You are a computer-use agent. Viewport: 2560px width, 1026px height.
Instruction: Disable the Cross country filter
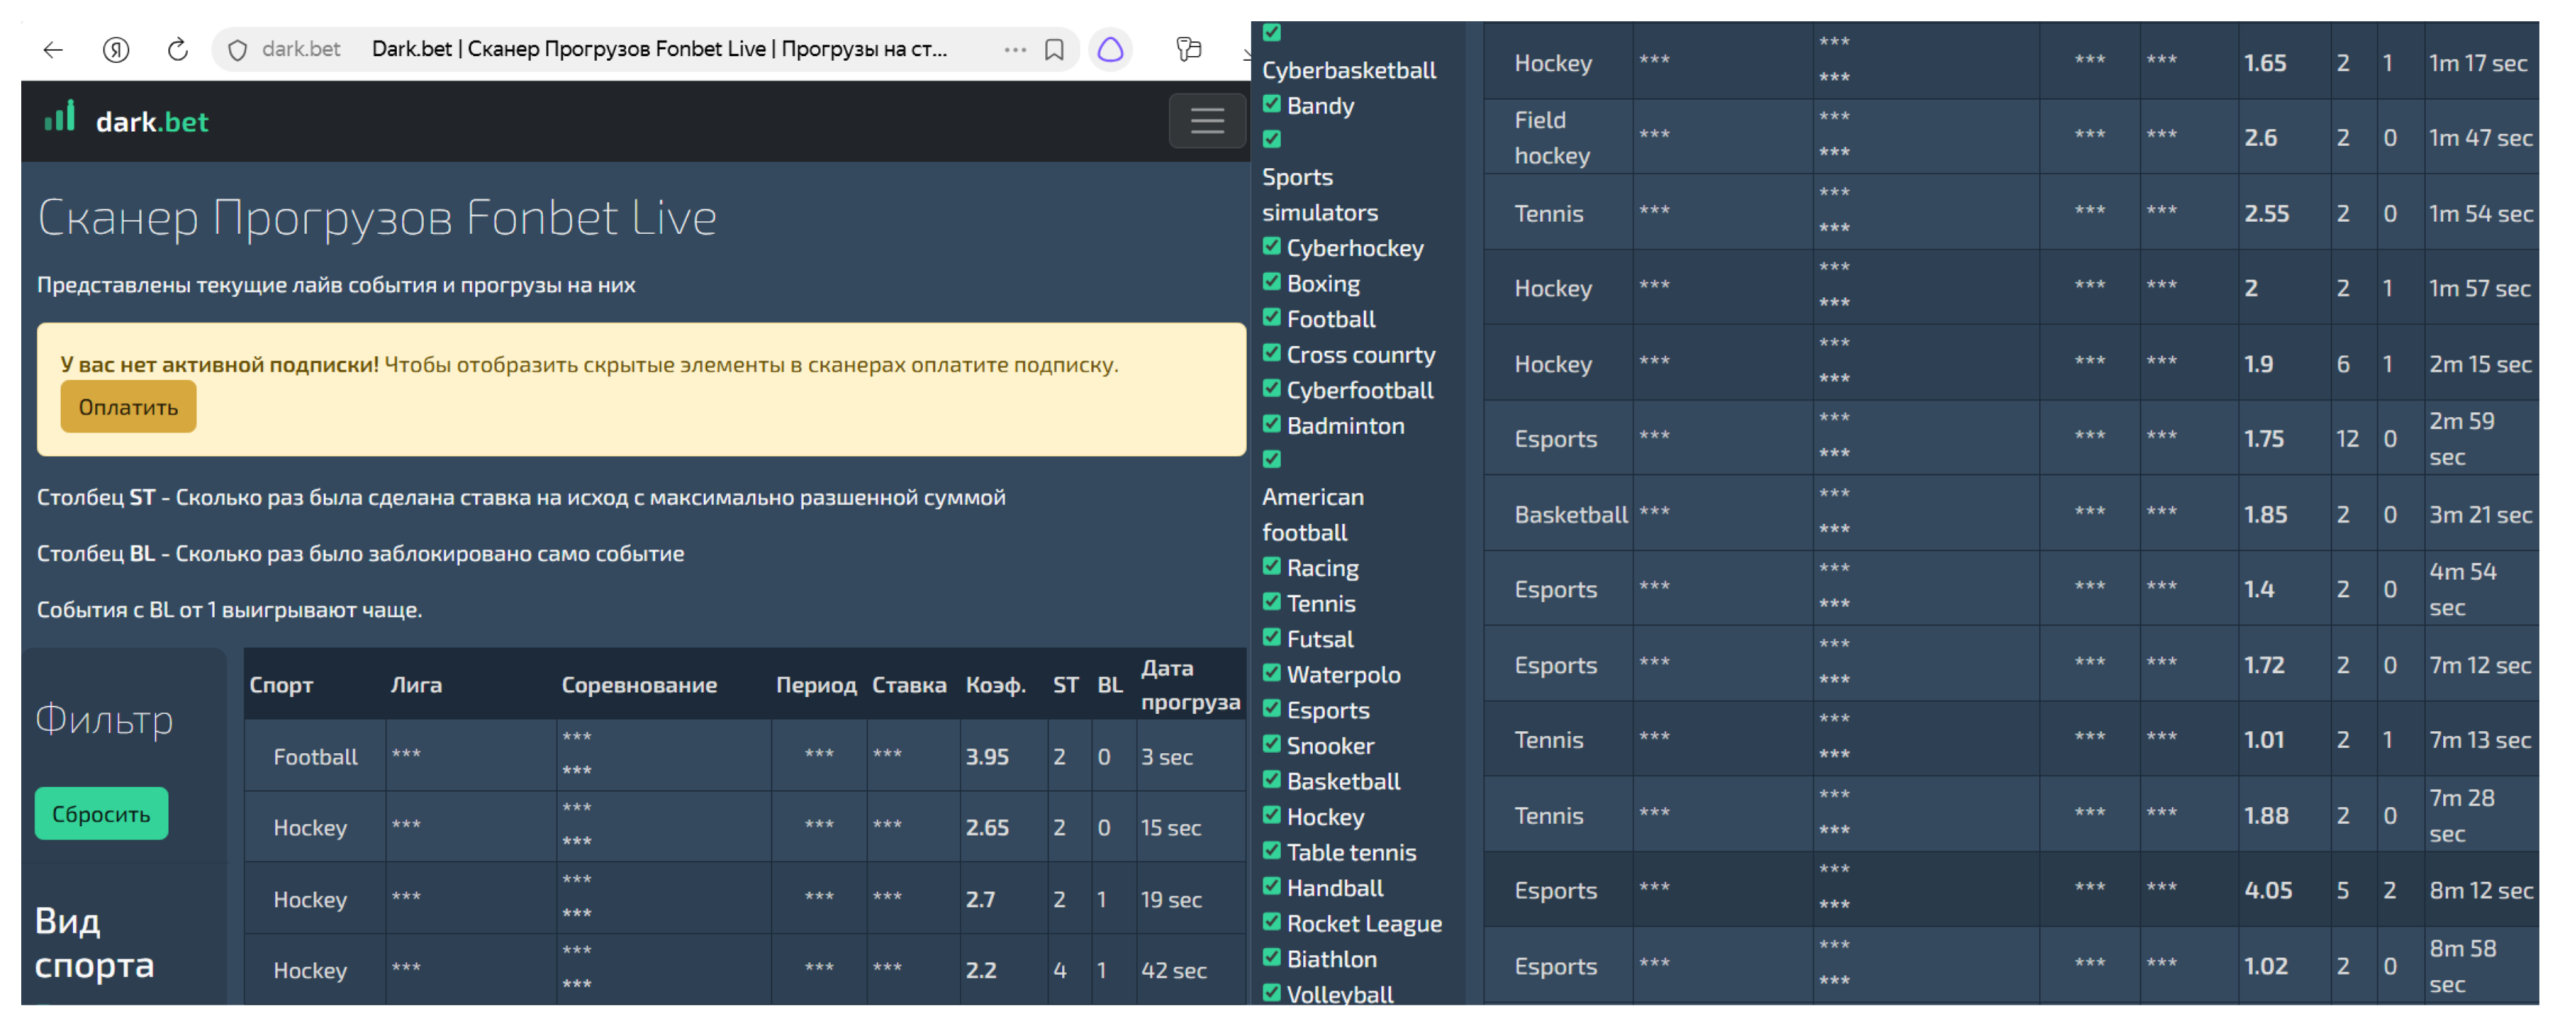tap(1272, 353)
